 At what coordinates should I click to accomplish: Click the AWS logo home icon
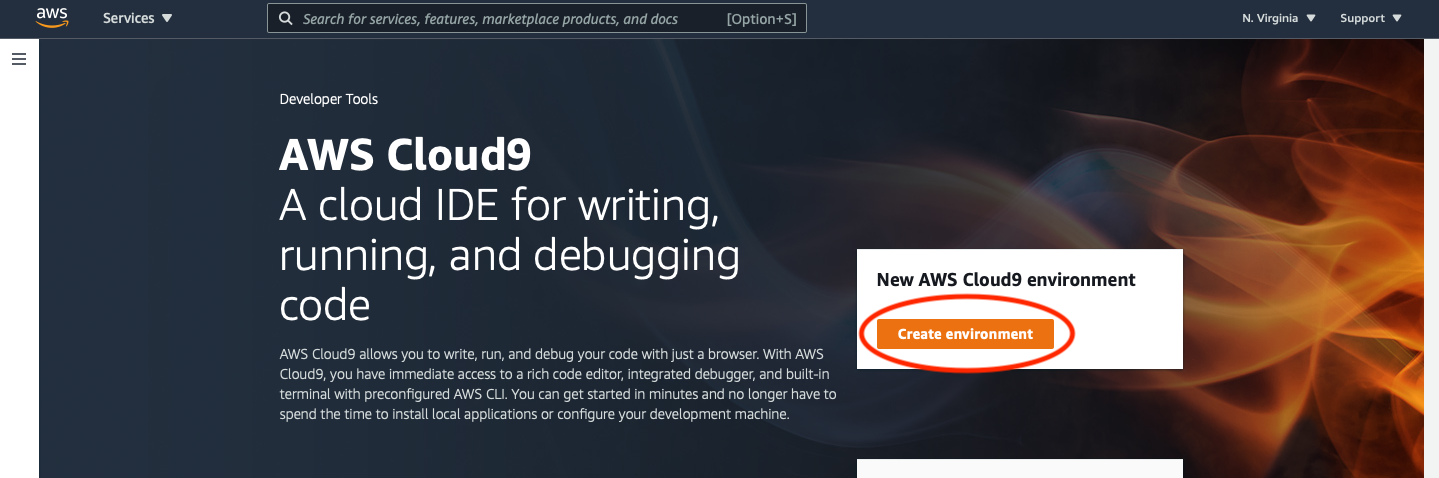tap(52, 18)
